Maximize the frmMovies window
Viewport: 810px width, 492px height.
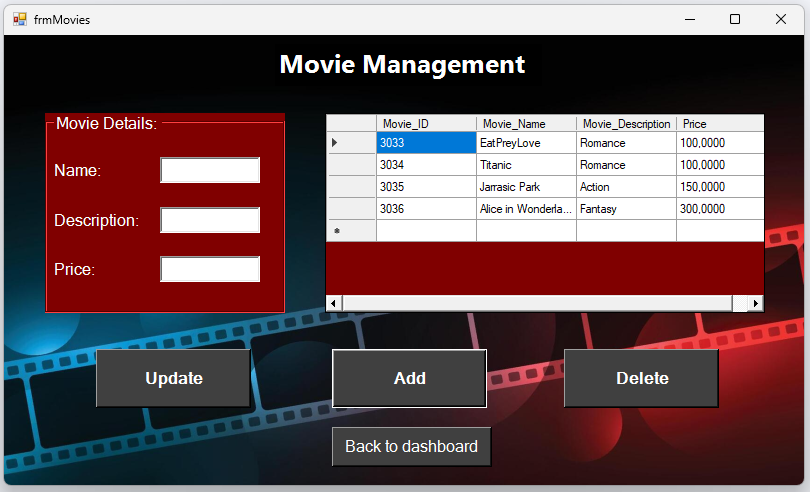[x=735, y=20]
